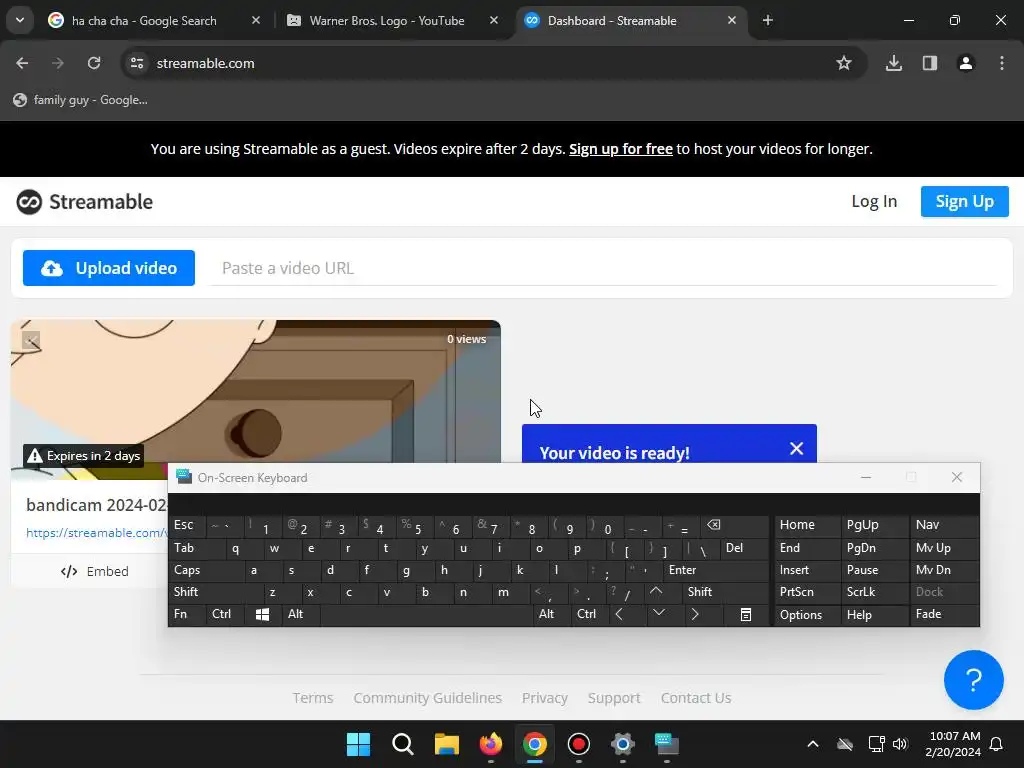Expand the hidden system tray icons chevron
1024x768 pixels.
coord(812,744)
